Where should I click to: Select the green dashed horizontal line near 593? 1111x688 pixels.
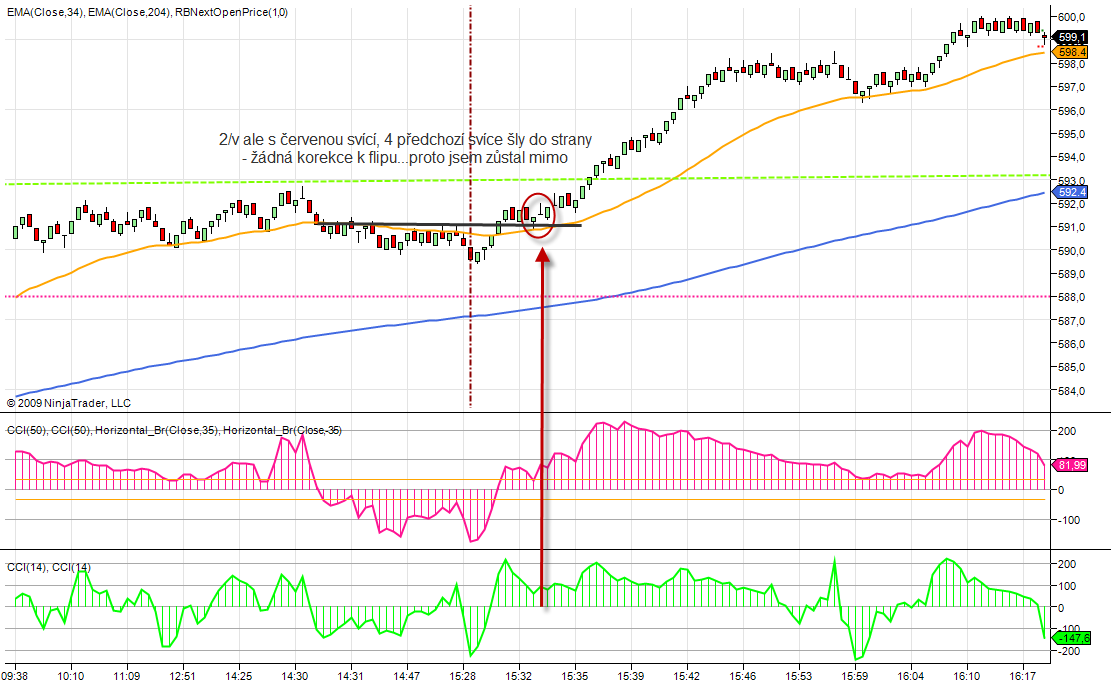pyautogui.click(x=528, y=179)
